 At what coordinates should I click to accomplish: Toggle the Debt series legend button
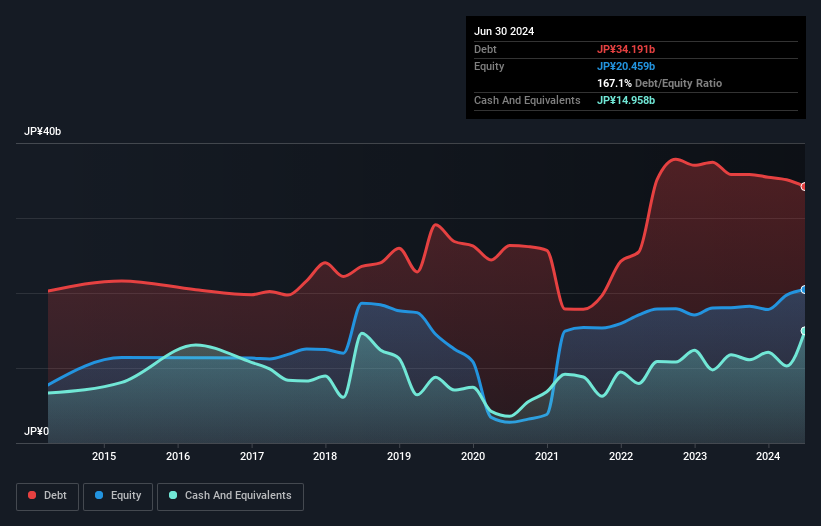[48, 496]
